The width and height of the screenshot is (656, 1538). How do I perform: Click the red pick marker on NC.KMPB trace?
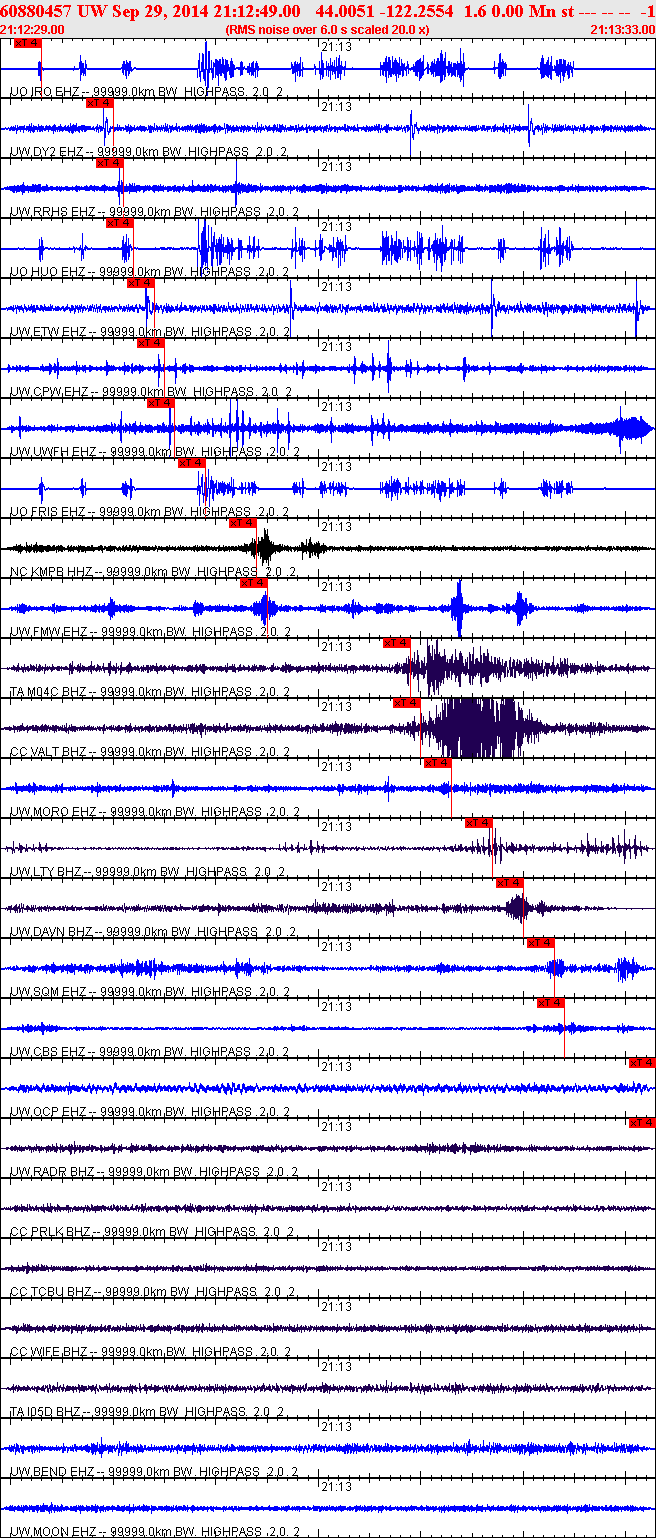[x=243, y=523]
